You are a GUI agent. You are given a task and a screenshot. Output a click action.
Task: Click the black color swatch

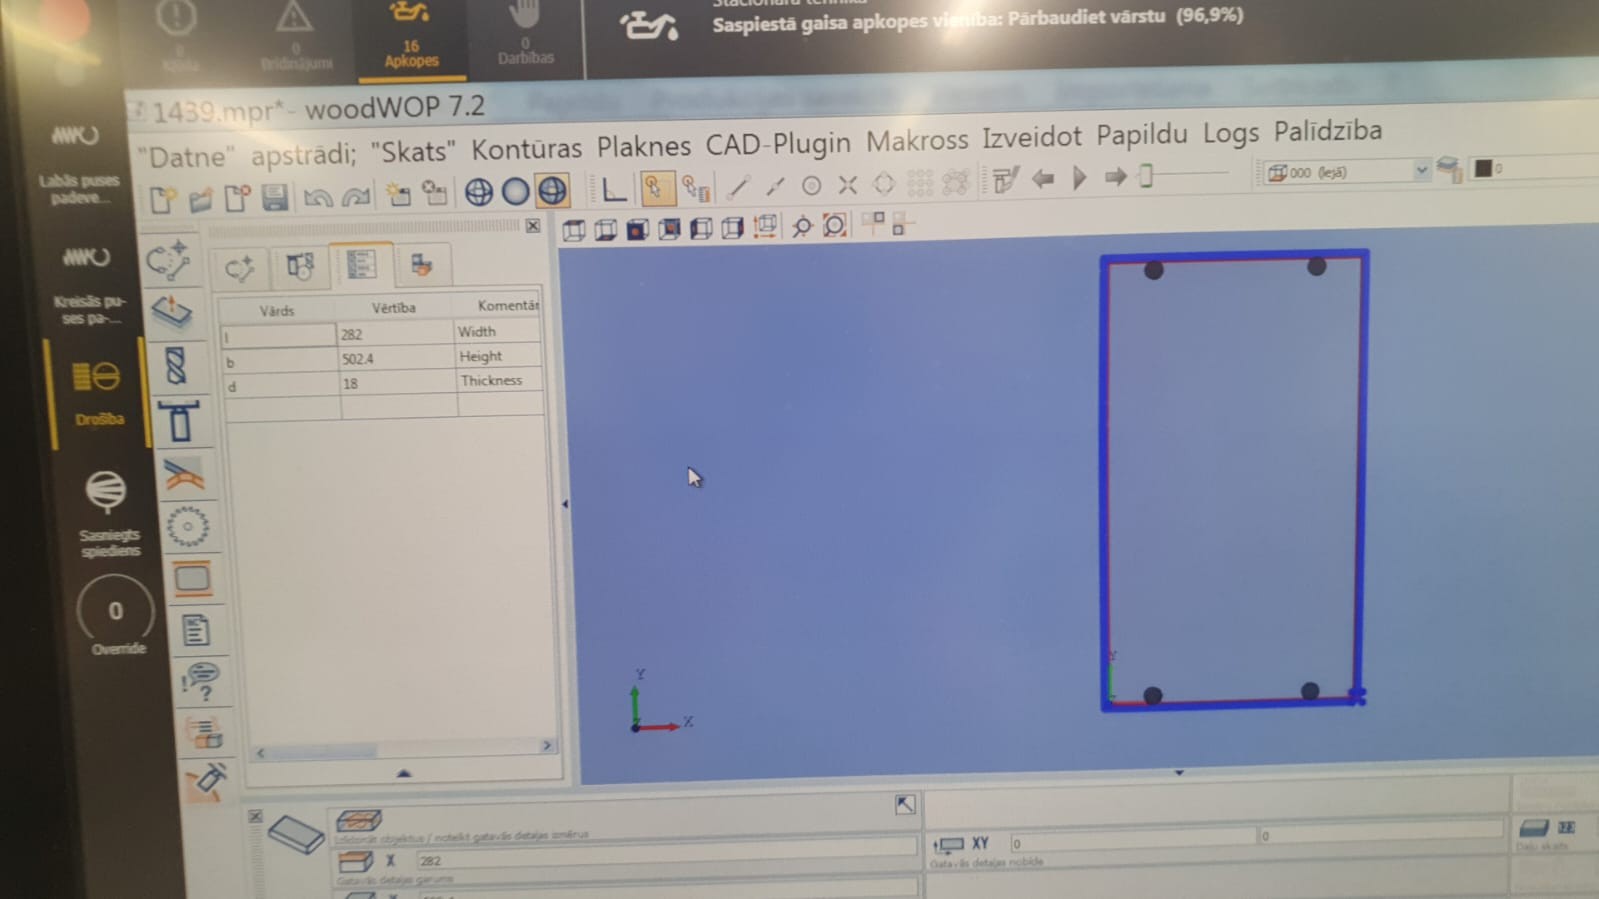pos(1483,168)
